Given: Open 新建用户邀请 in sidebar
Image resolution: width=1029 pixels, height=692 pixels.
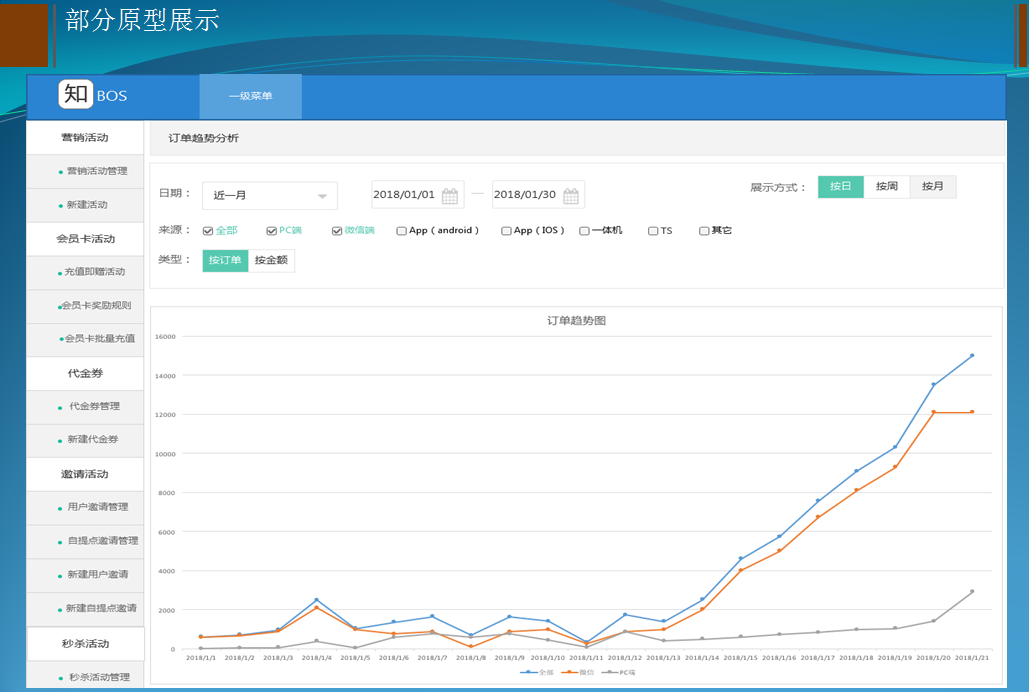Looking at the screenshot, I should tap(85, 575).
